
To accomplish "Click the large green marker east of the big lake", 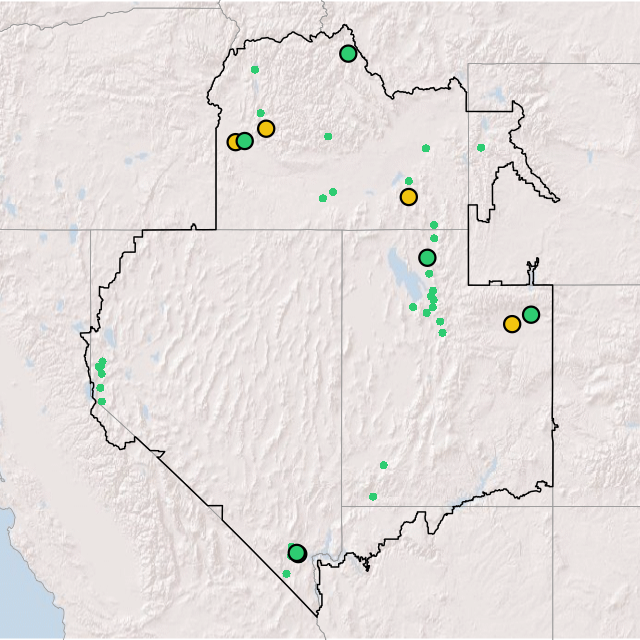I will [427, 257].
